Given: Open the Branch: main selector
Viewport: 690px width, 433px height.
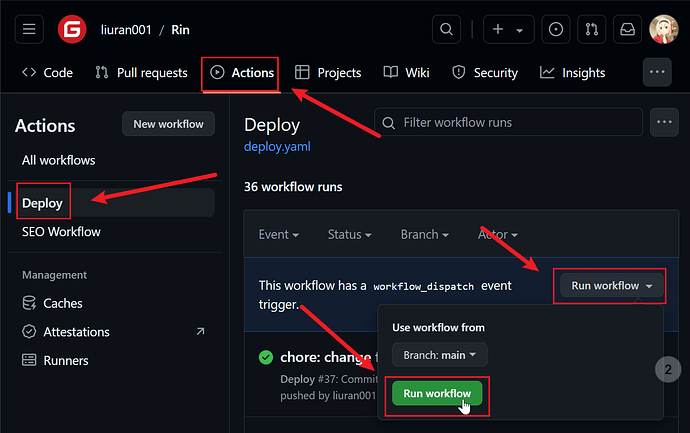Looking at the screenshot, I should pyautogui.click(x=439, y=355).
